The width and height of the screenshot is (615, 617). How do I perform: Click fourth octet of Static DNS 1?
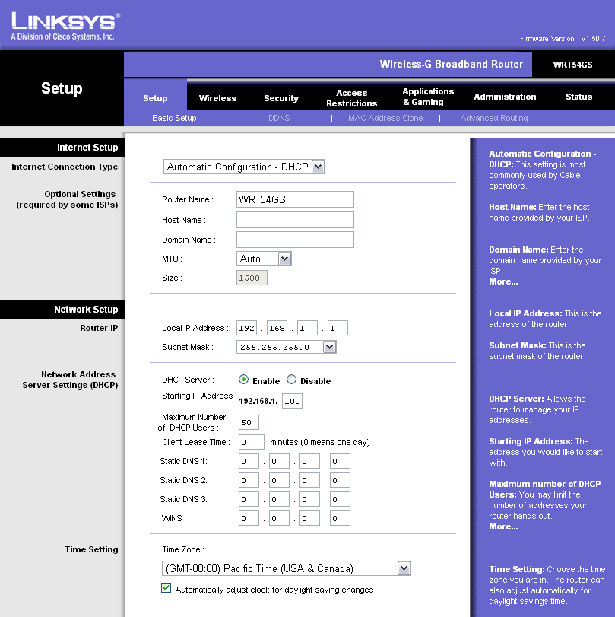340,461
